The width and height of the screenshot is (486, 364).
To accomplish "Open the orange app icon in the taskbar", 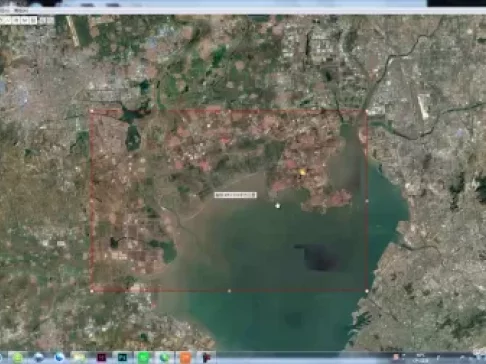I will 185,357.
